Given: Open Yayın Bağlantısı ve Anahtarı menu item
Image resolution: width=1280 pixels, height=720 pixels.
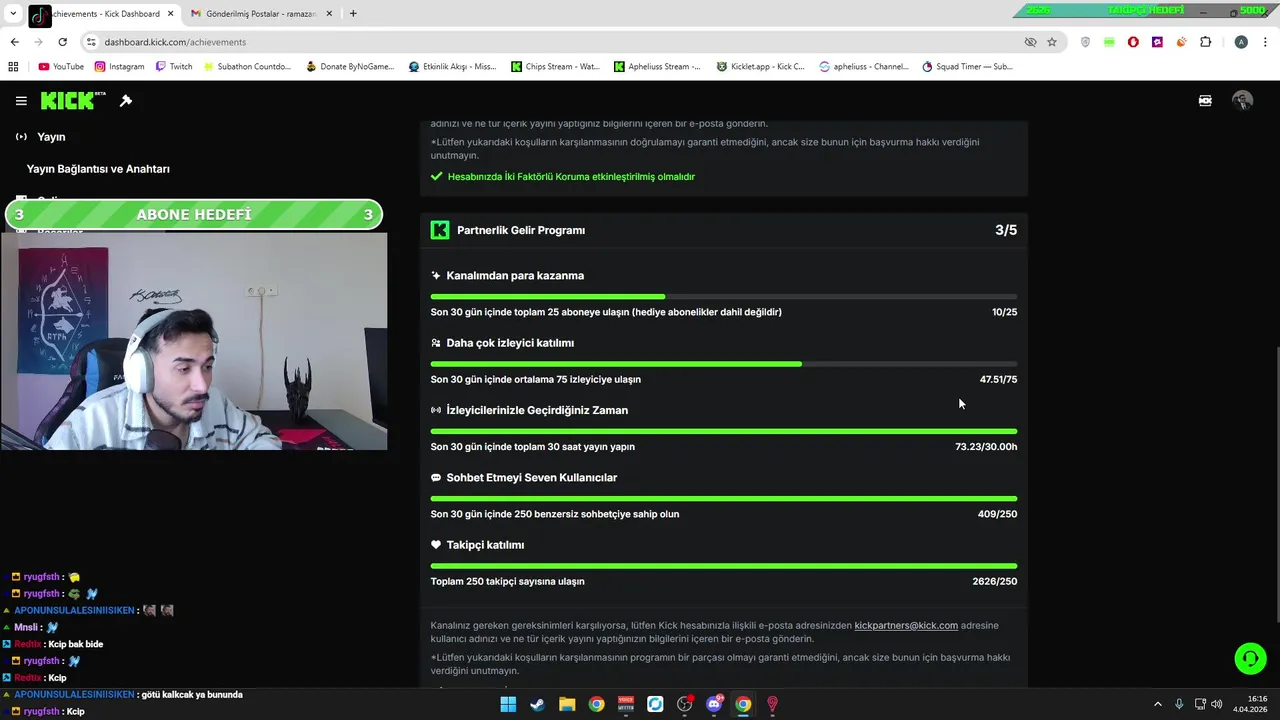Looking at the screenshot, I should (98, 169).
